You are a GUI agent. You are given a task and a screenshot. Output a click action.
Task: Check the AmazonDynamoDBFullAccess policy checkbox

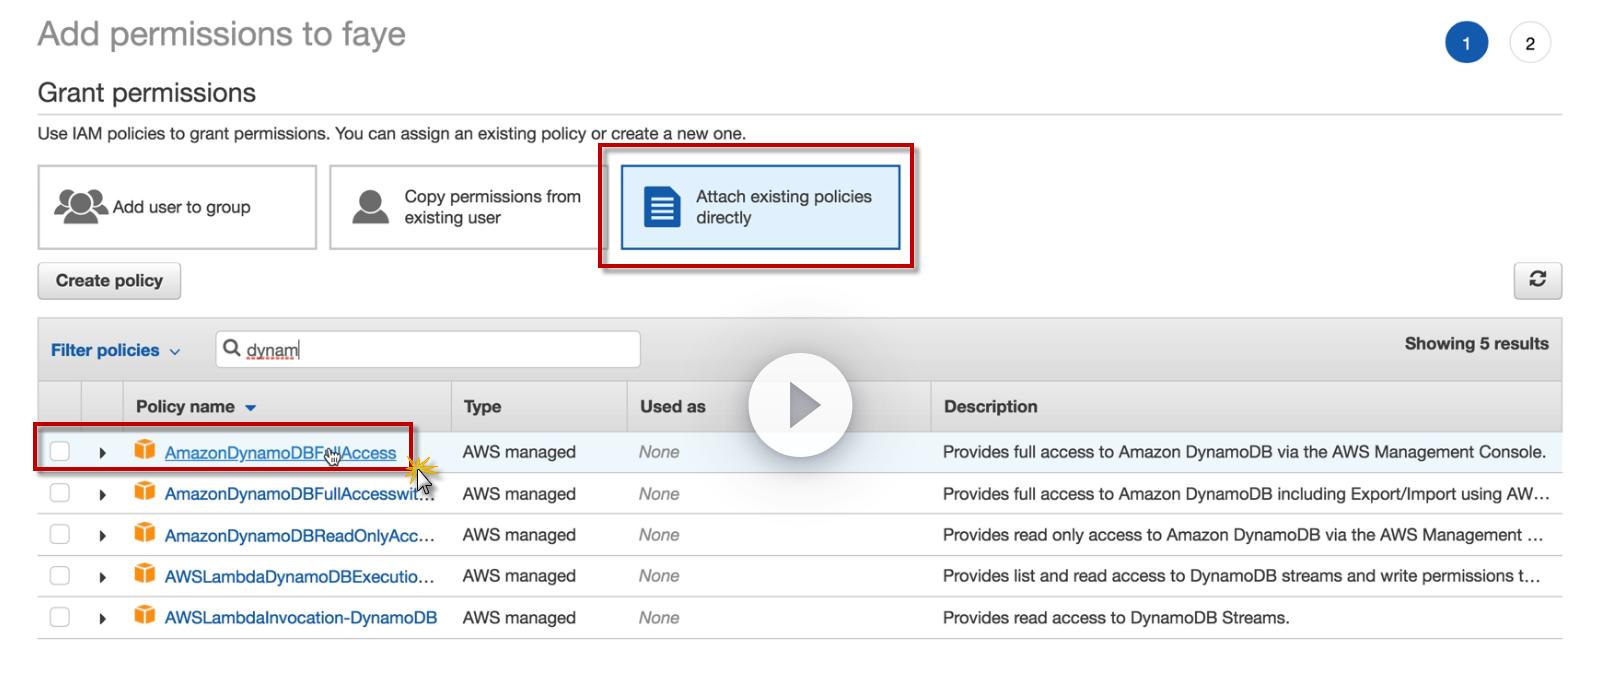click(60, 451)
